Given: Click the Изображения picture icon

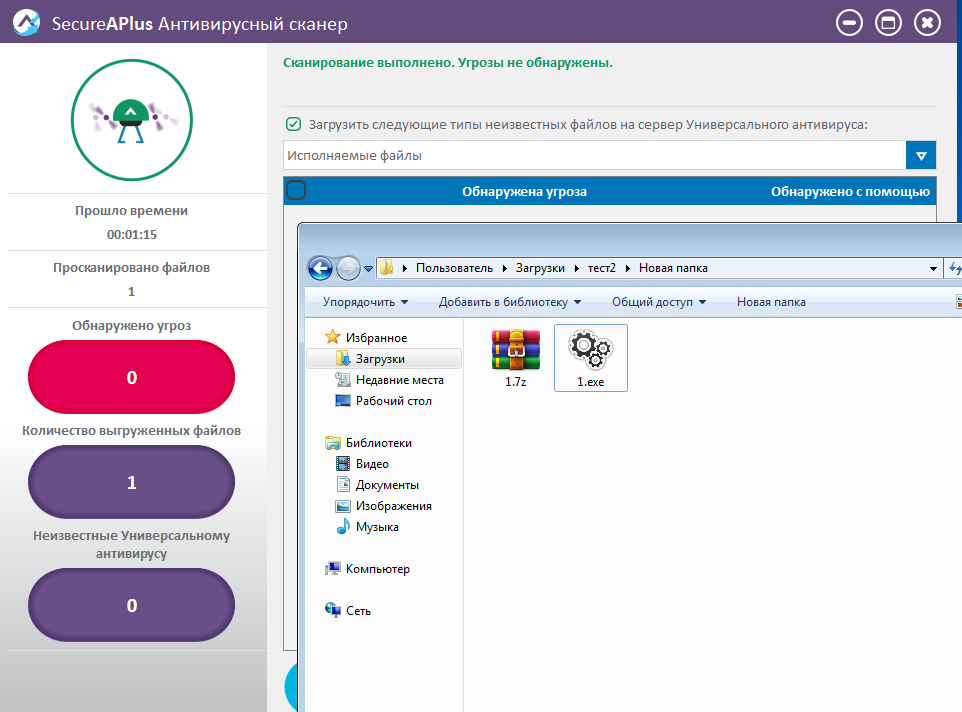Looking at the screenshot, I should pos(343,506).
